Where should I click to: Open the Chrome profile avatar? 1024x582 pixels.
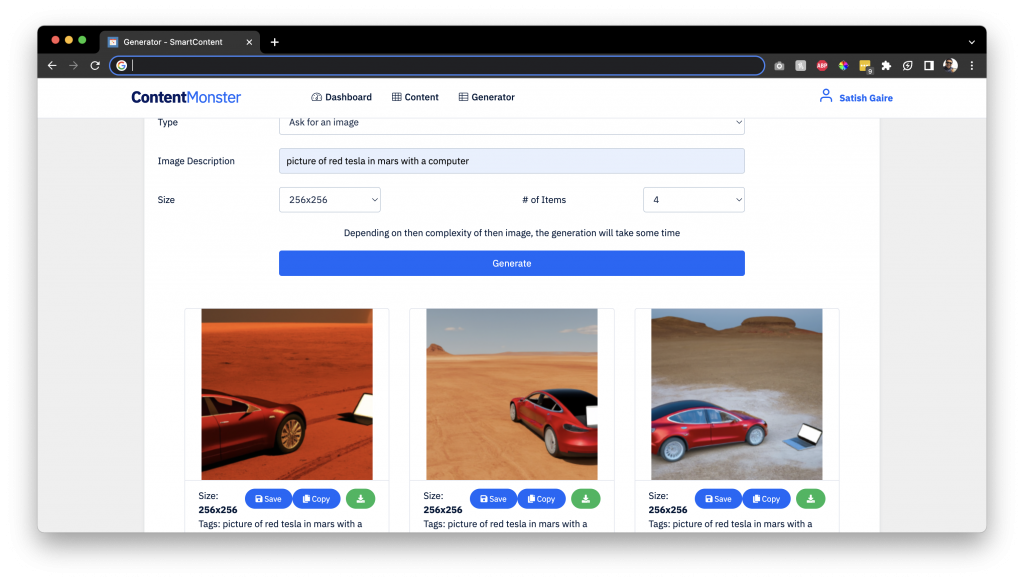pos(950,65)
